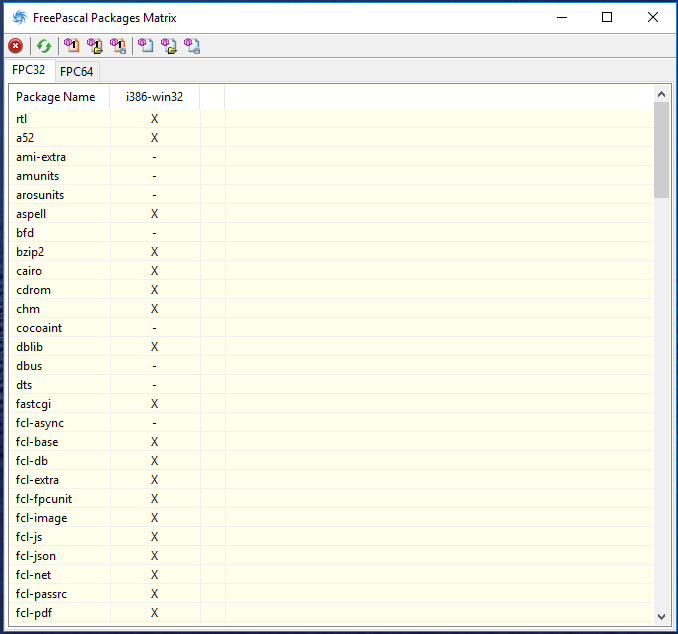Click the X cell in the rtl row

pyautogui.click(x=154, y=119)
